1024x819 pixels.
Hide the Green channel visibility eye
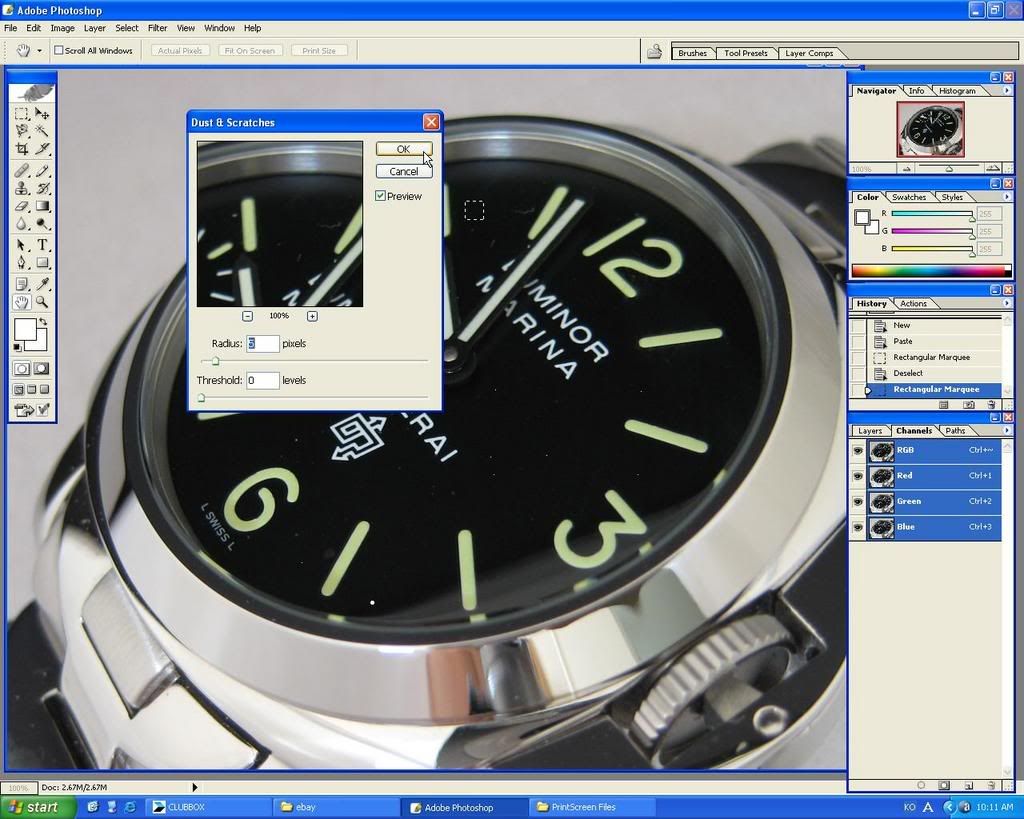858,502
